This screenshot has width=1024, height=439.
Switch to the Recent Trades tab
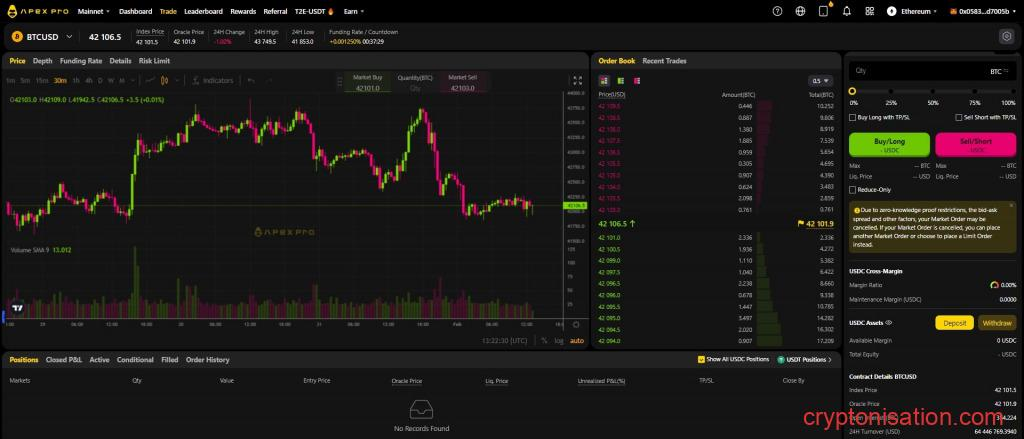664,61
